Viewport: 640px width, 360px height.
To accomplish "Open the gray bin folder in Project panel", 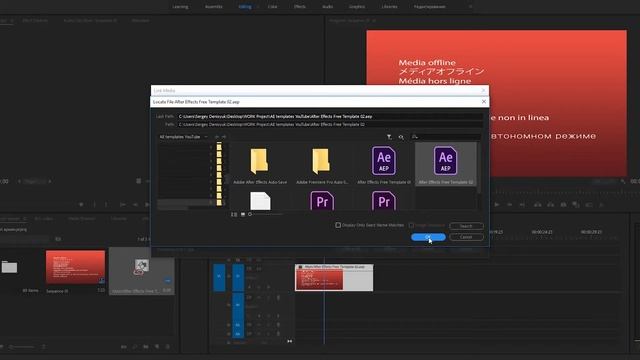I will 9,267.
